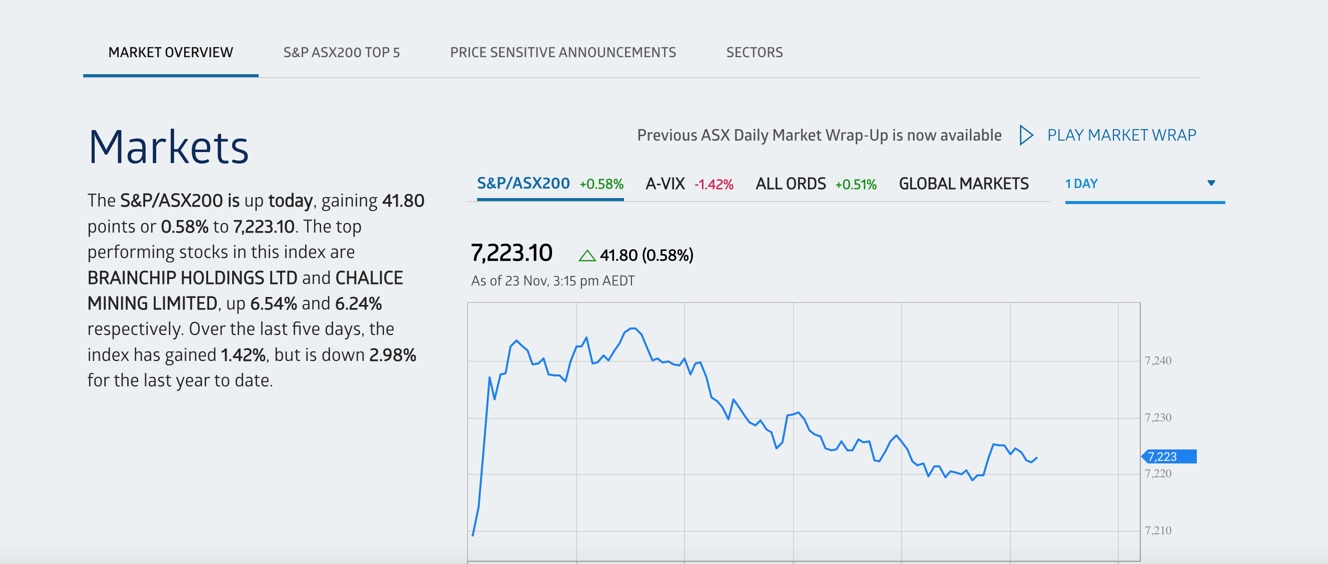Viewport: 1328px width, 564px height.
Task: Open the Global Markets chart tab
Action: pos(963,184)
